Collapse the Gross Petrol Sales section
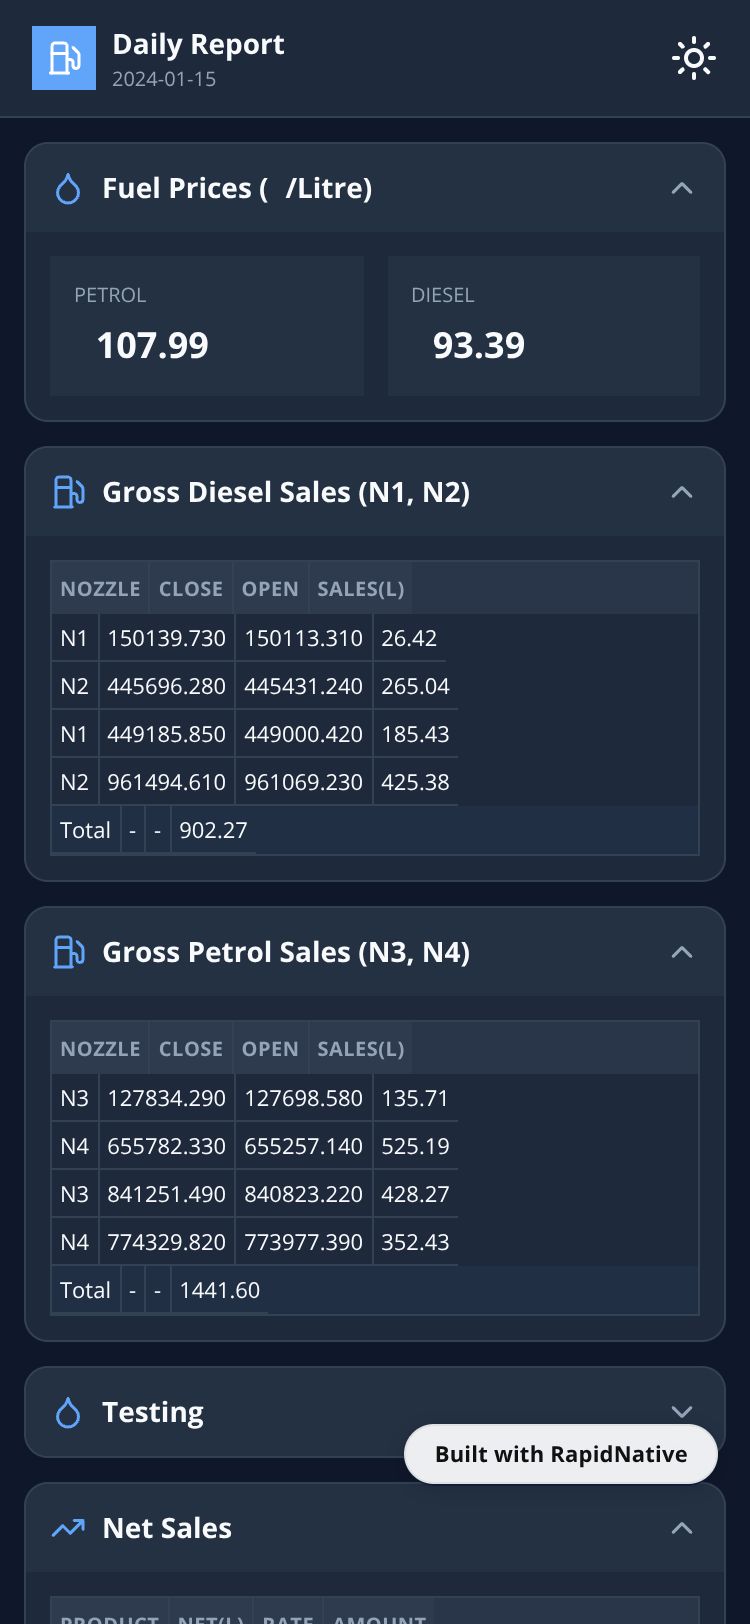750x1624 pixels. click(x=682, y=952)
